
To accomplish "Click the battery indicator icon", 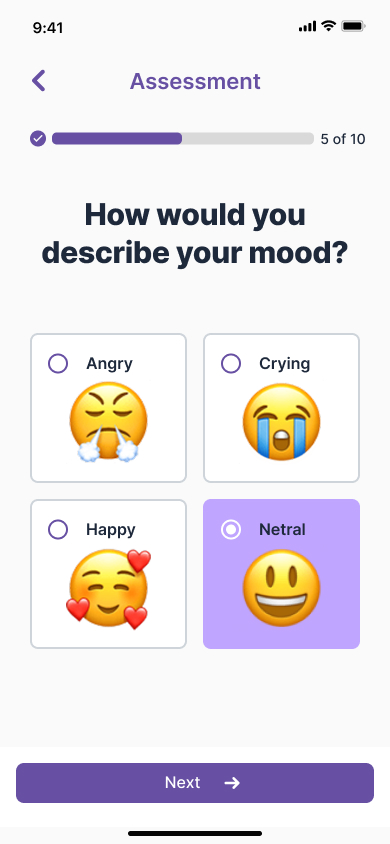I will pyautogui.click(x=353, y=26).
